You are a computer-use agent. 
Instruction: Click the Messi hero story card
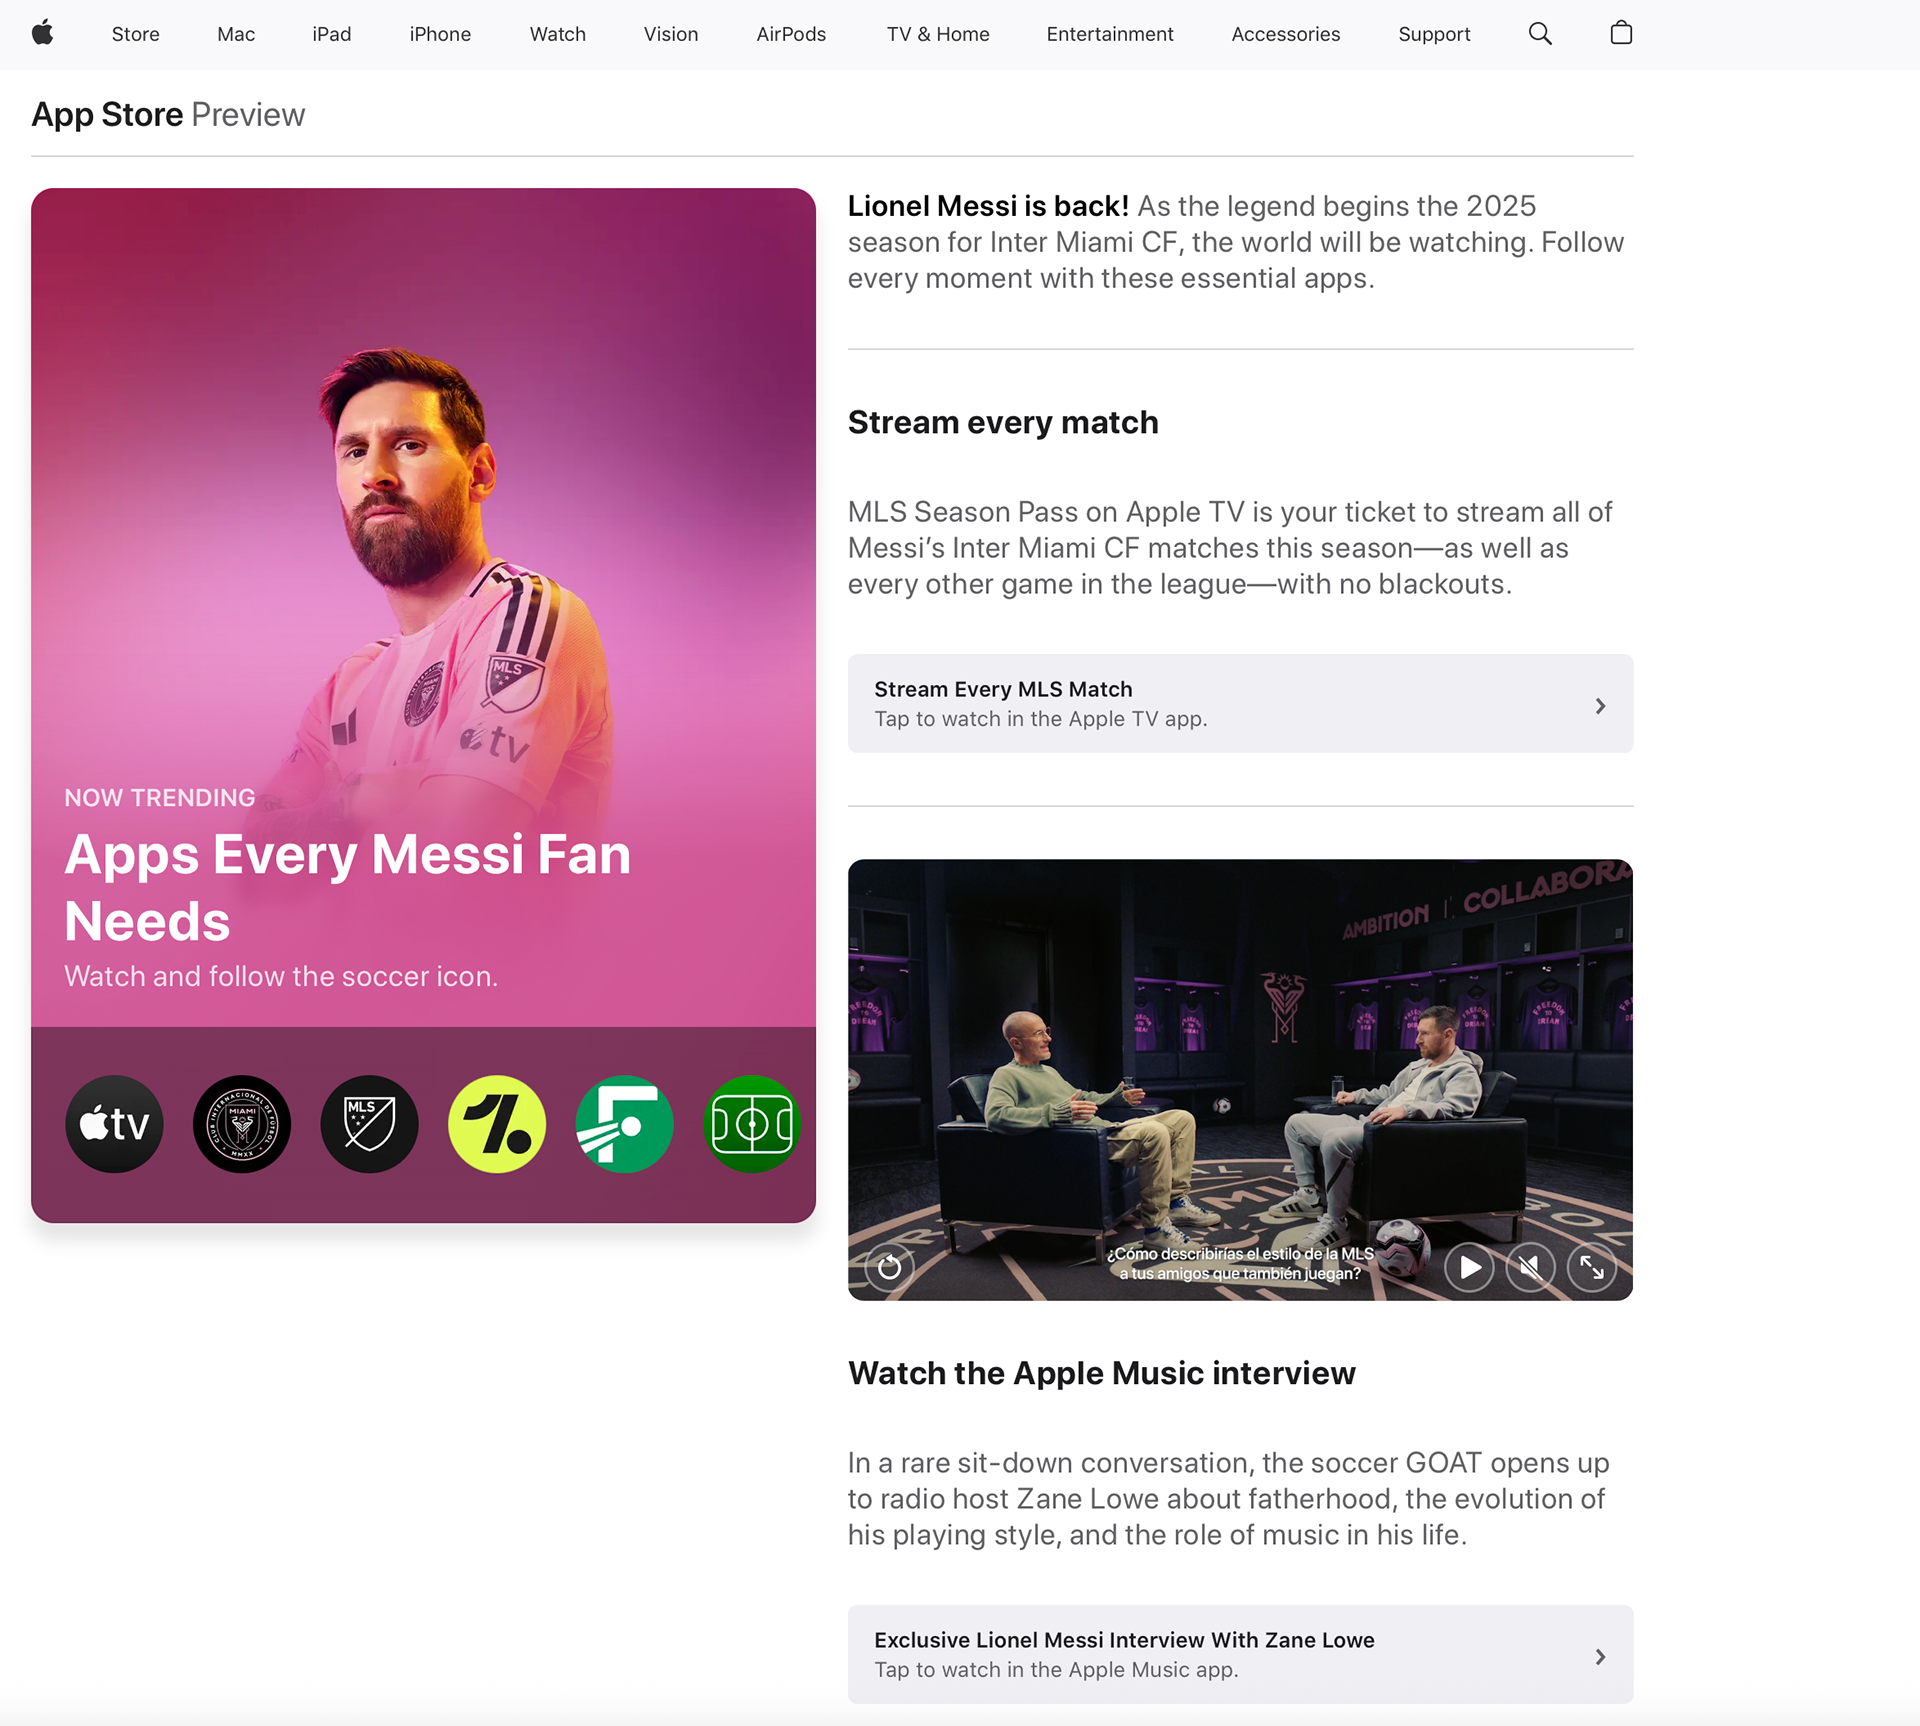pos(423,600)
